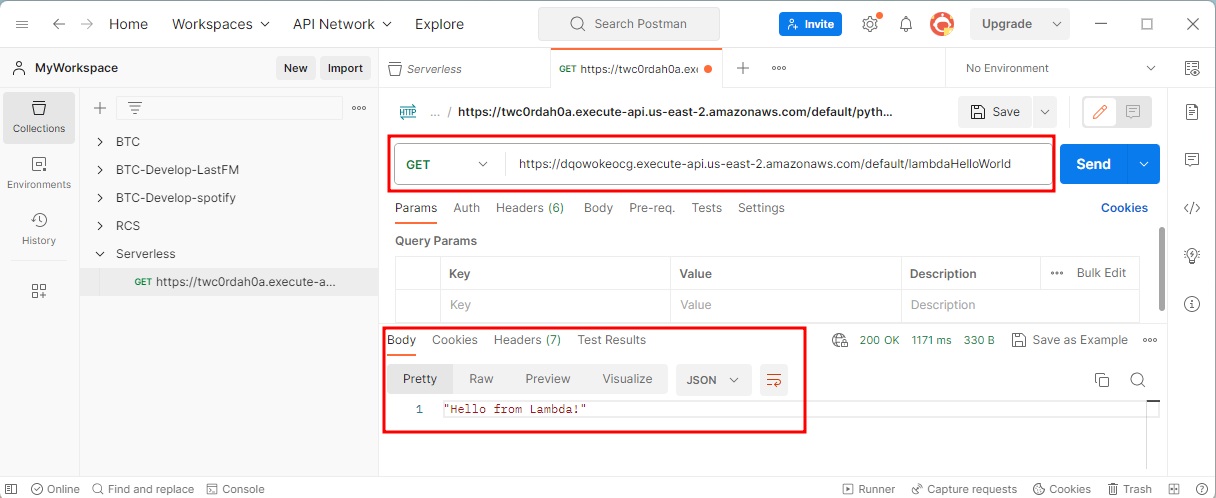Viewport: 1216px width, 498px height.
Task: Change the GET method dropdown
Action: click(x=449, y=164)
